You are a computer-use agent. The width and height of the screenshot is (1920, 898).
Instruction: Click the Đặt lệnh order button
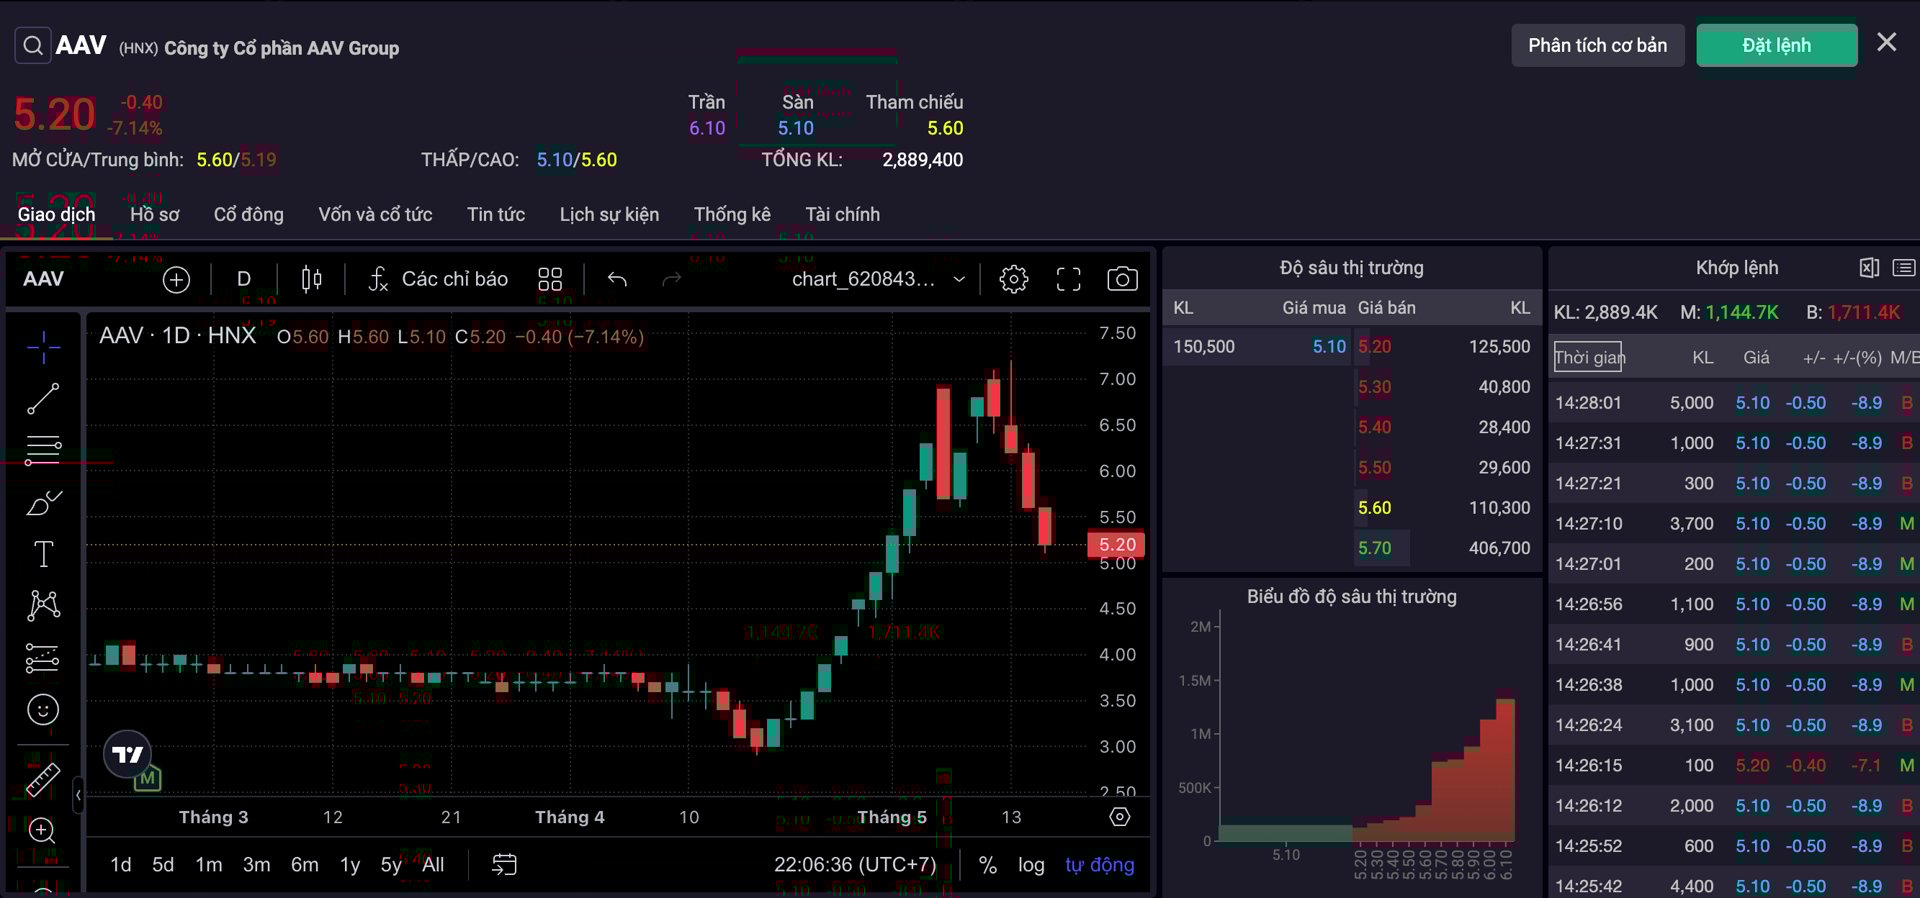pyautogui.click(x=1776, y=46)
